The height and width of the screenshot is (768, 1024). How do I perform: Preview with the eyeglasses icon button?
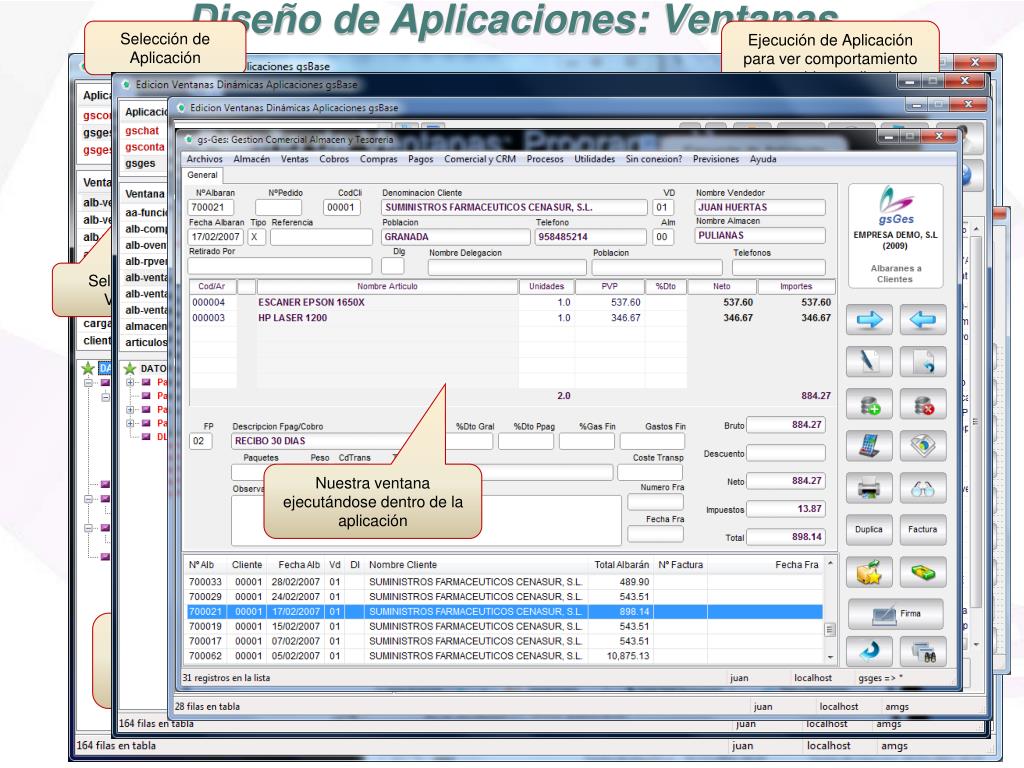point(923,488)
